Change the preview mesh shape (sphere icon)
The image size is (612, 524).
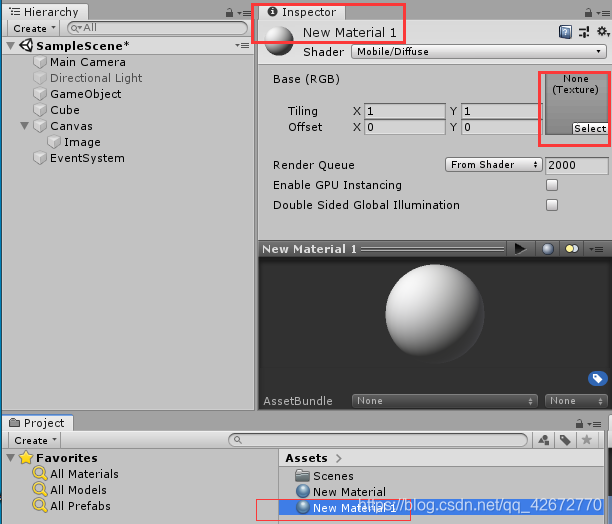click(548, 249)
